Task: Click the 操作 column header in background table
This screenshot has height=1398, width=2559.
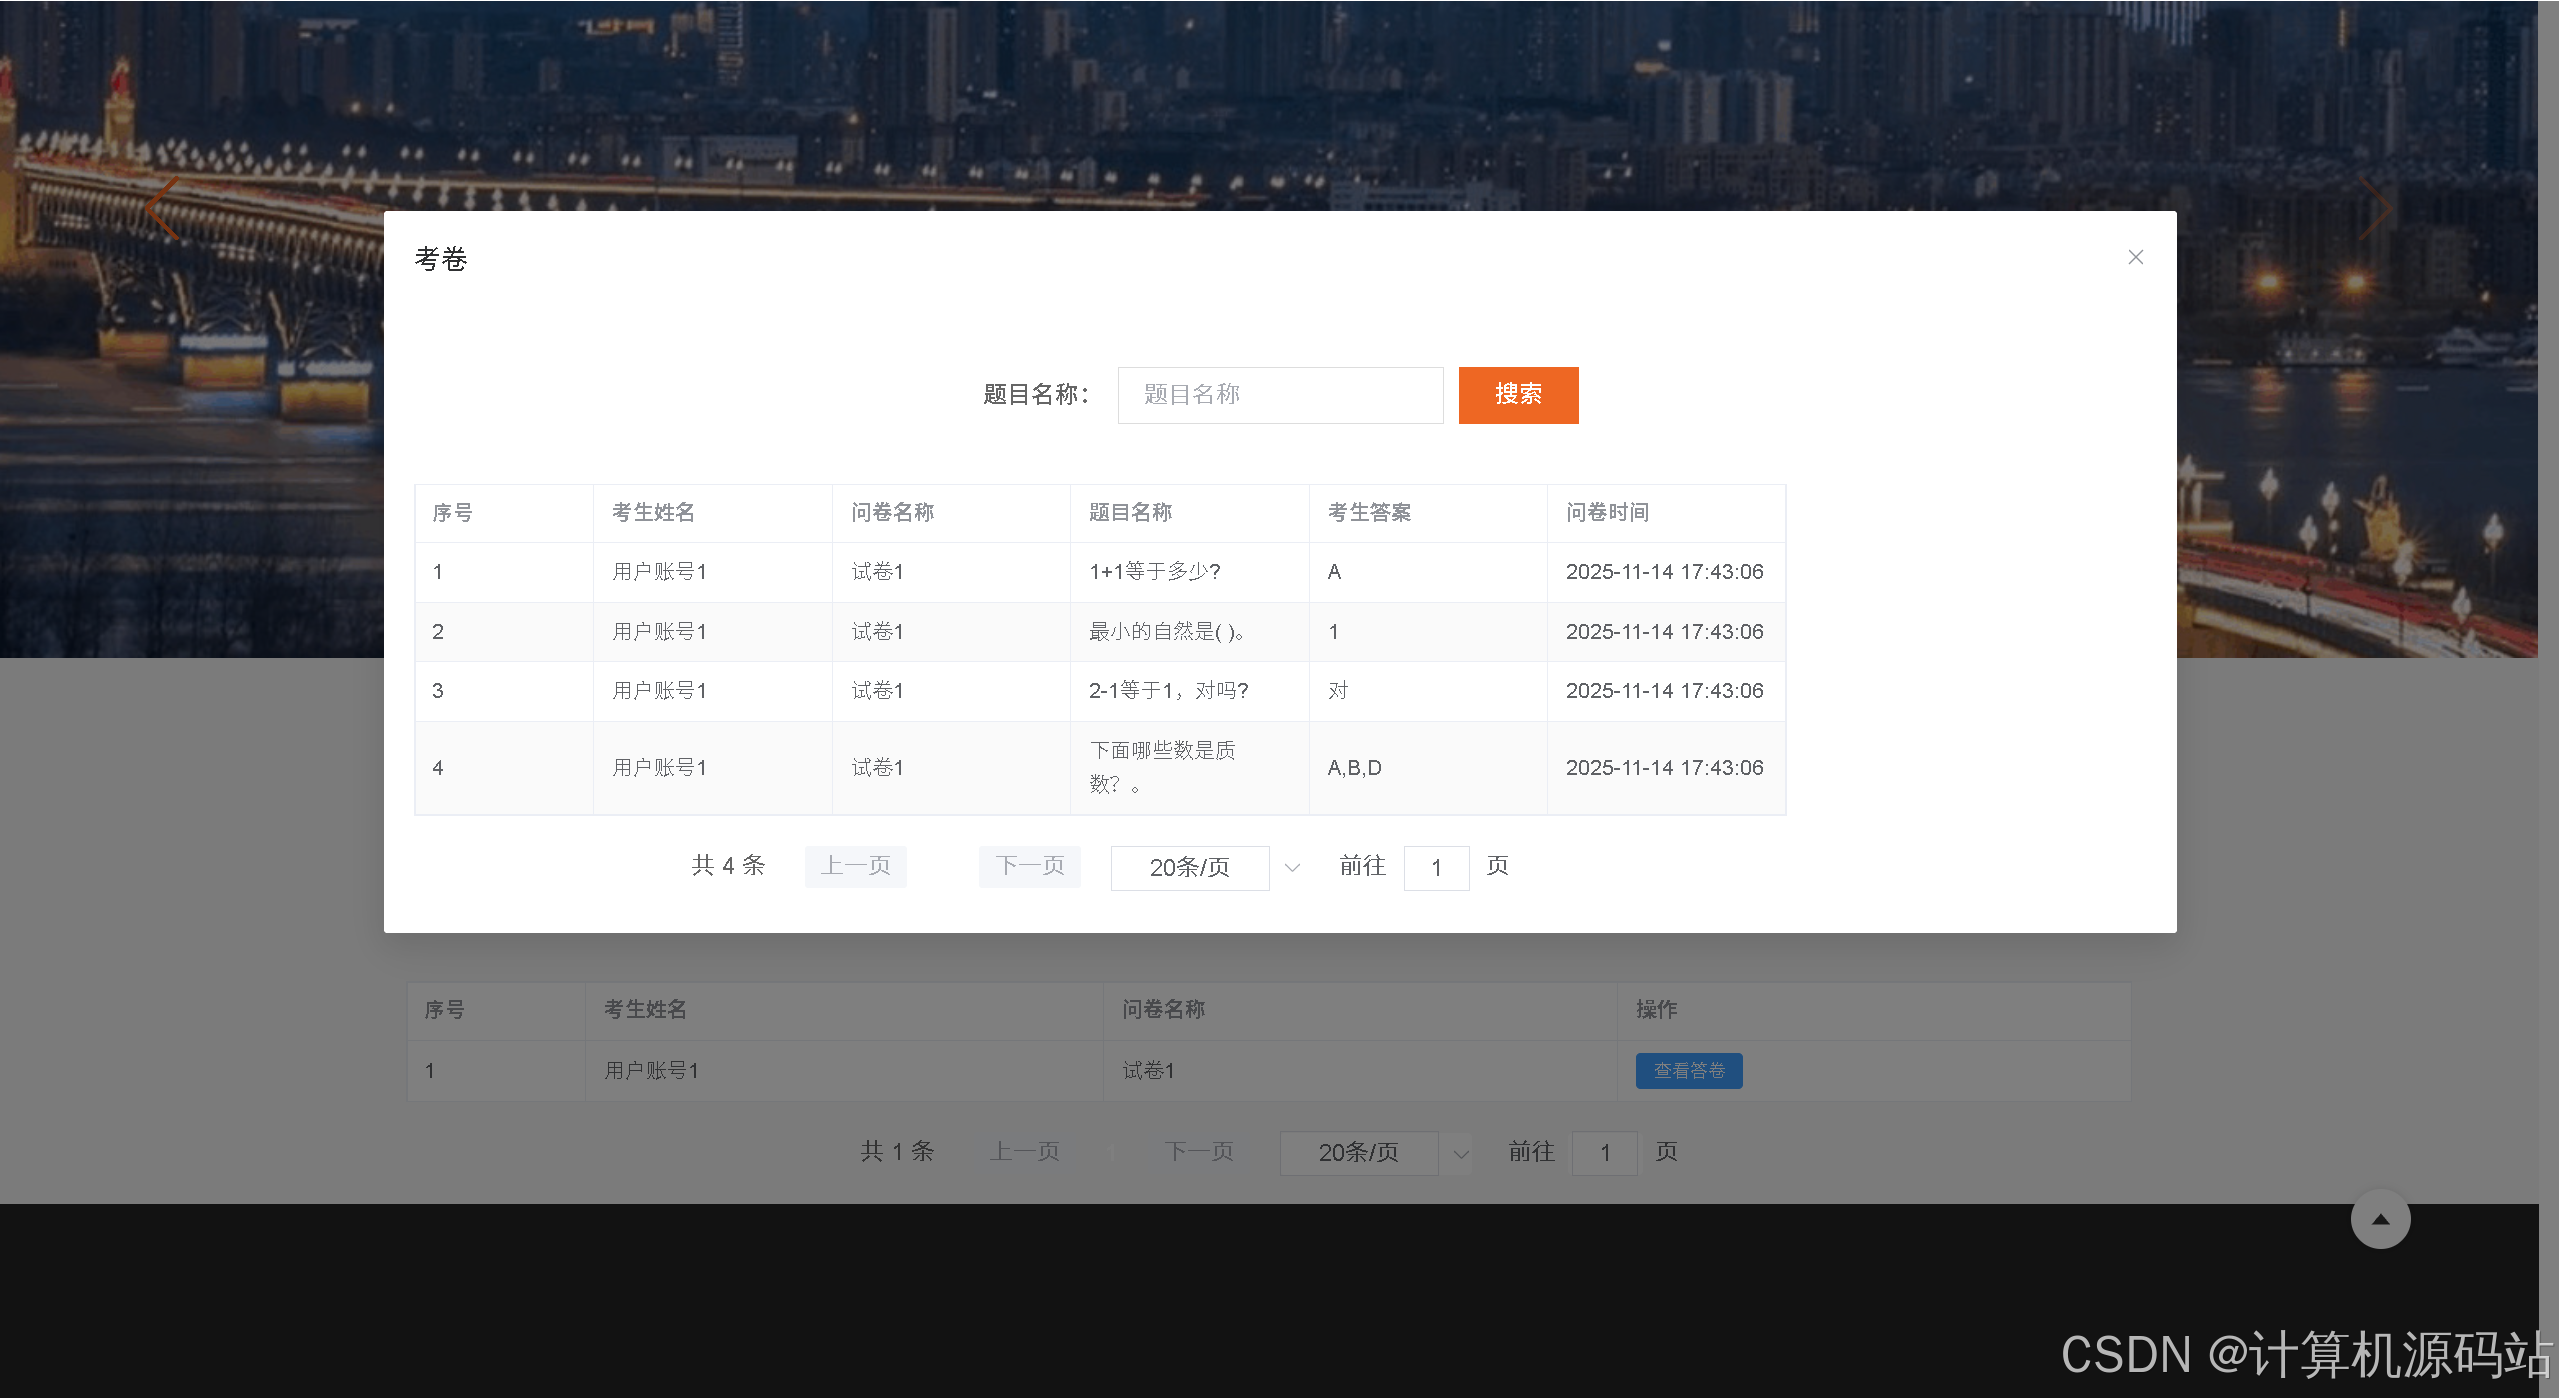Action: pos(1873,1010)
